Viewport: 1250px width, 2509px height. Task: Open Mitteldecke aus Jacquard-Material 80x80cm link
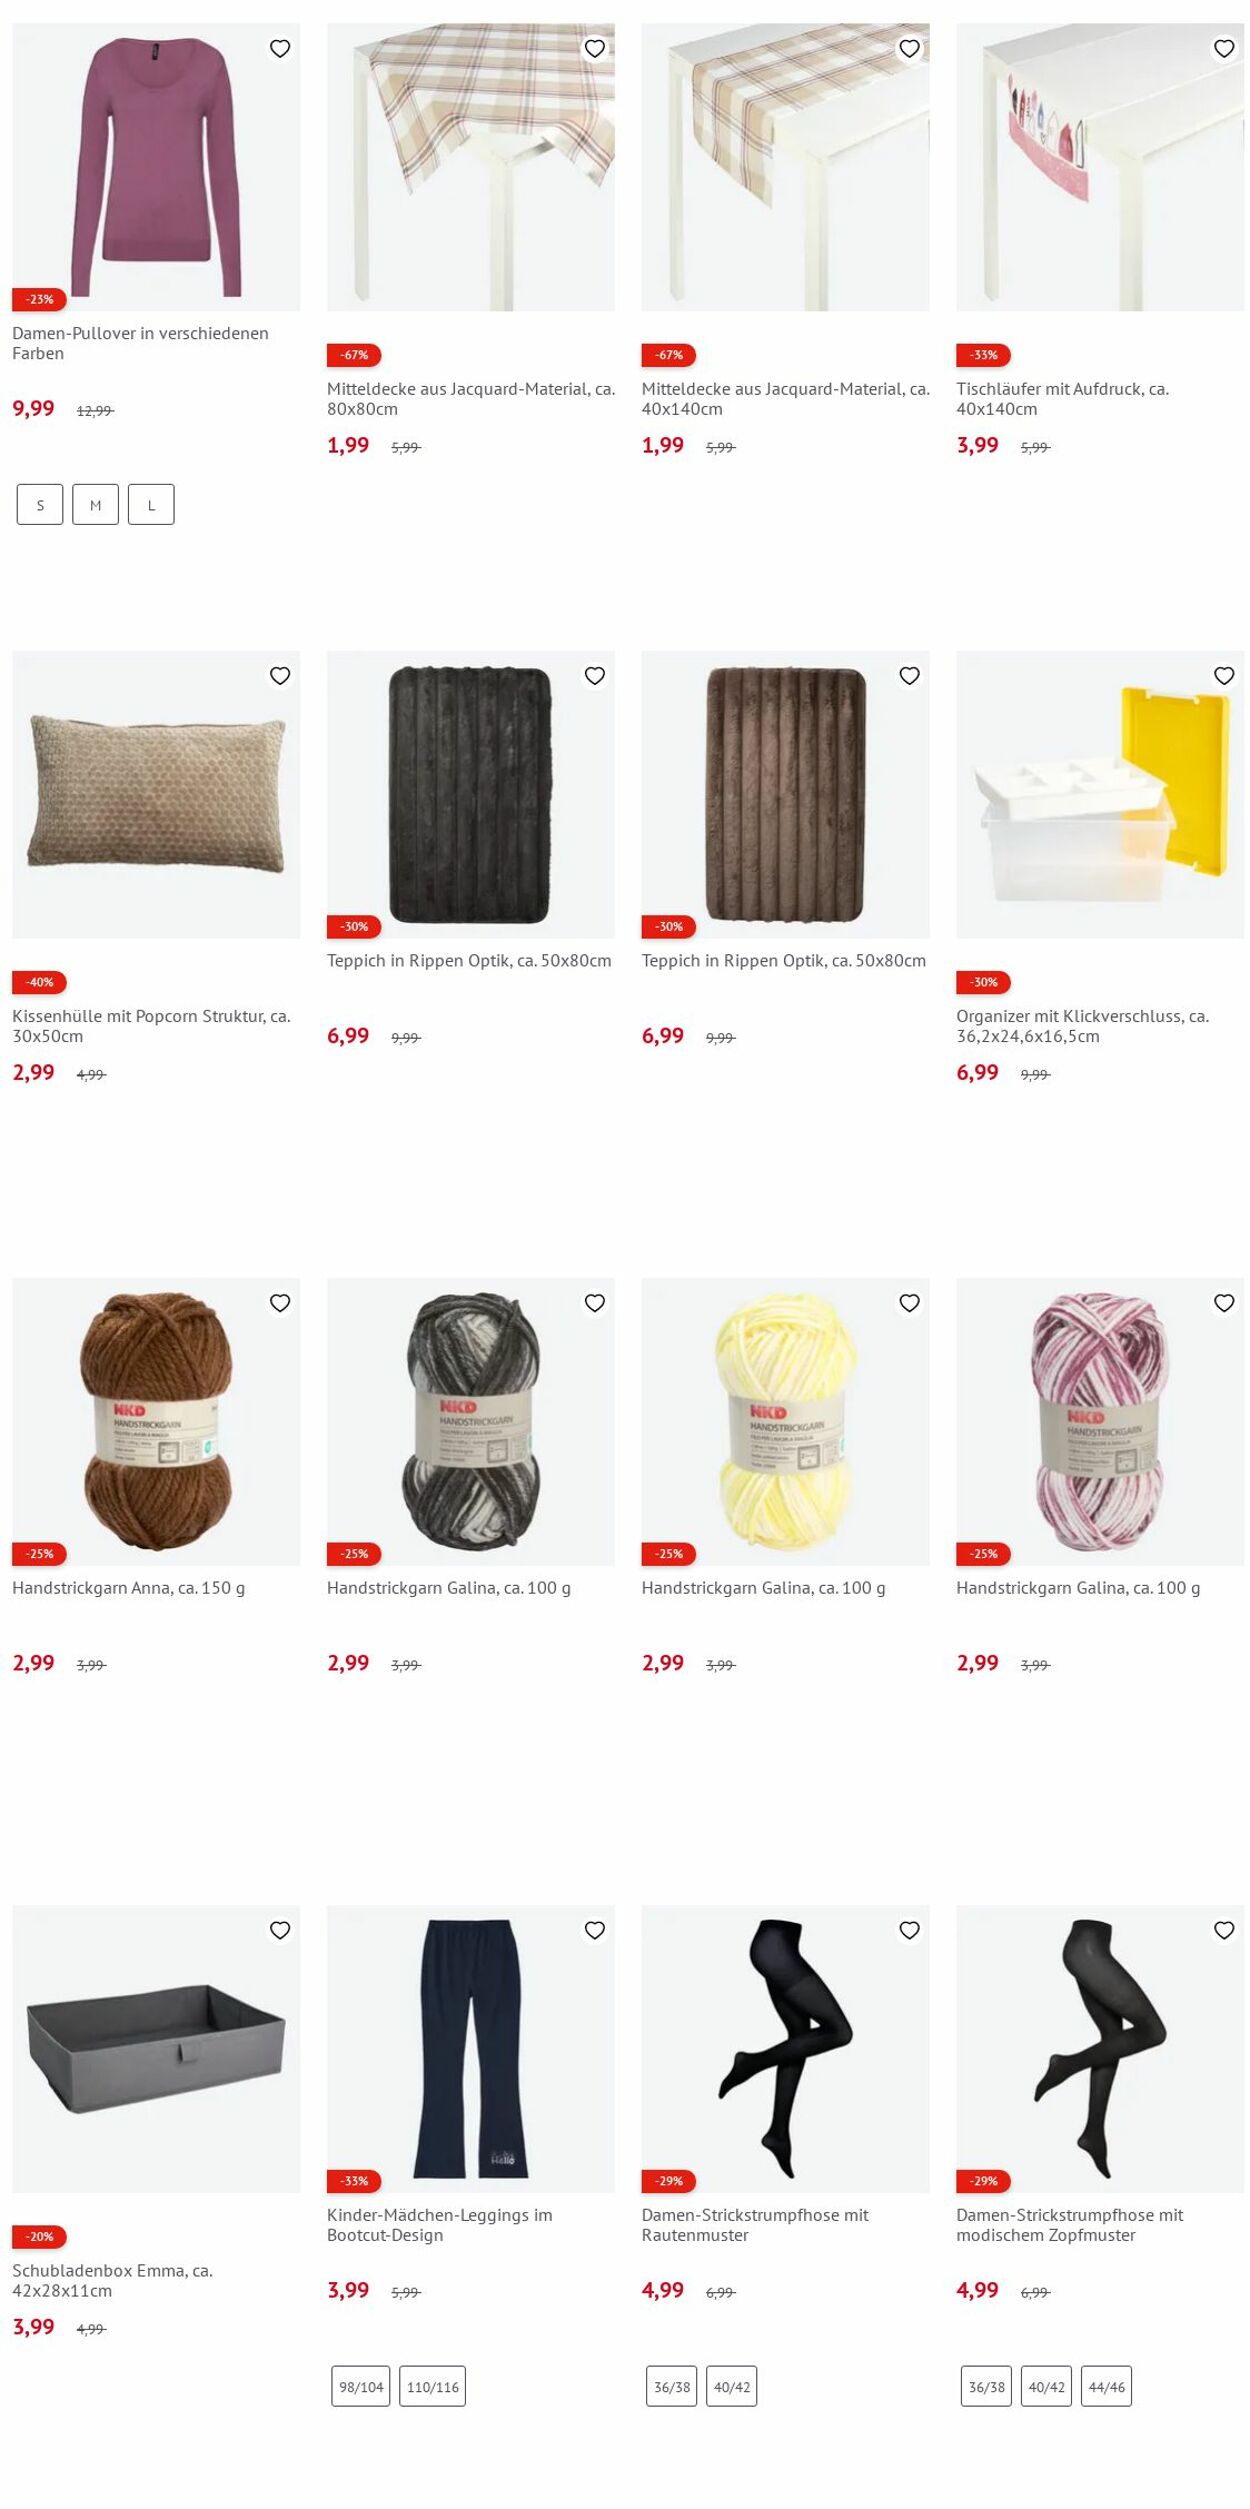[x=471, y=399]
